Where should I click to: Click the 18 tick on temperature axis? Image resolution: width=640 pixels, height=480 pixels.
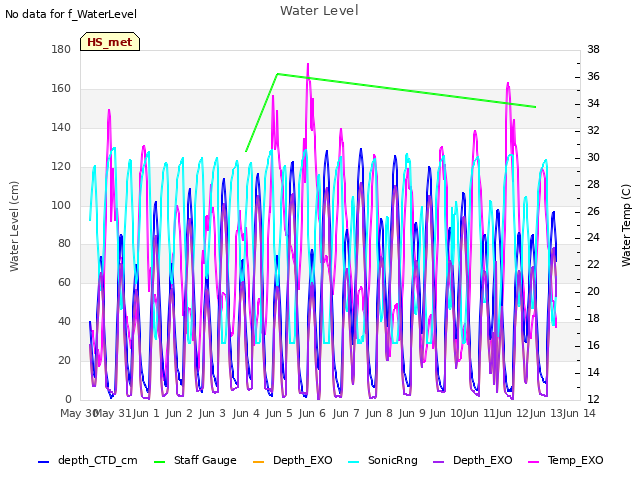point(593,318)
